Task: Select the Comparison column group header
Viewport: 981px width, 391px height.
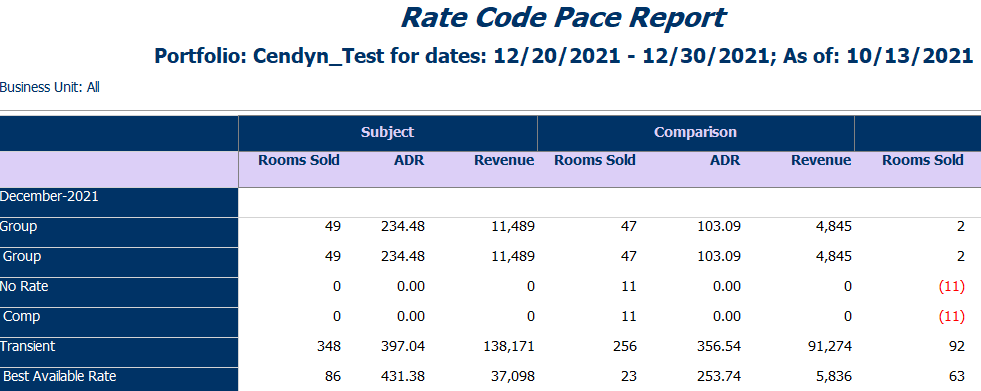Action: pos(695,133)
